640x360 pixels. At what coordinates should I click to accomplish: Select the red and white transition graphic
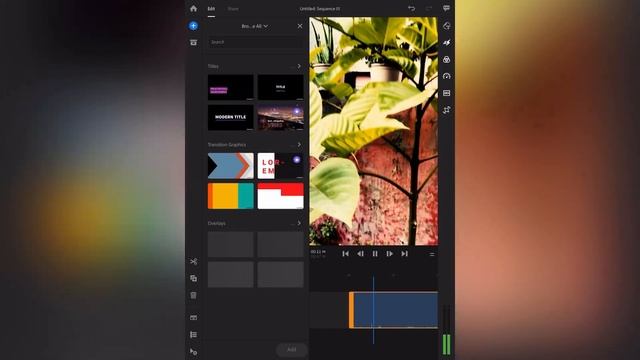pyautogui.click(x=280, y=196)
